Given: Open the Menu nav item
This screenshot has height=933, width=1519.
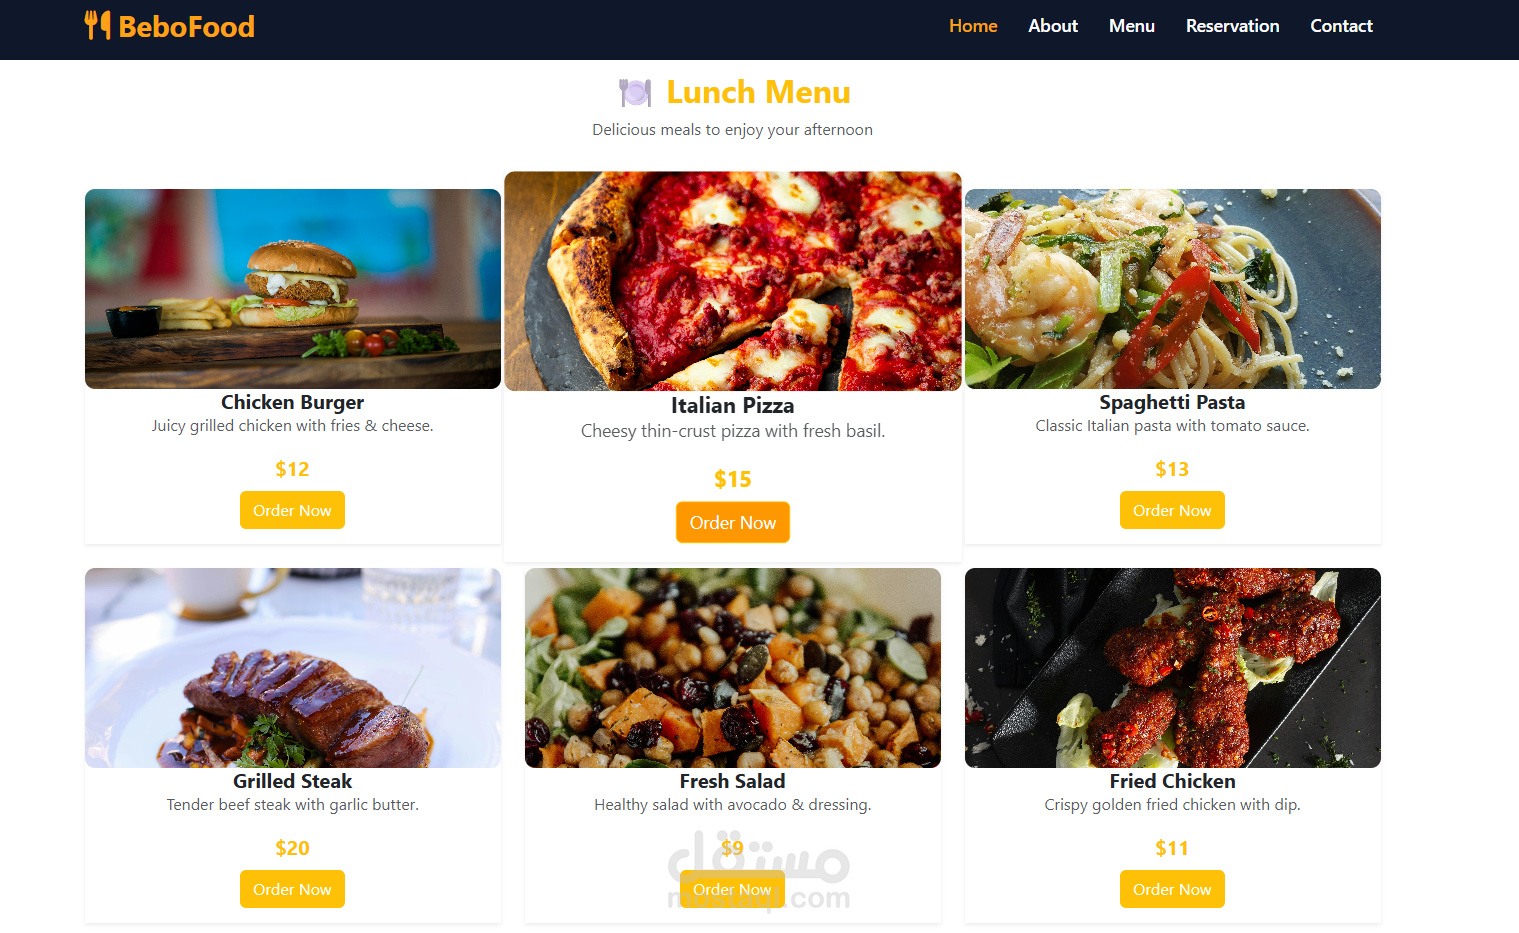Looking at the screenshot, I should coord(1132,26).
